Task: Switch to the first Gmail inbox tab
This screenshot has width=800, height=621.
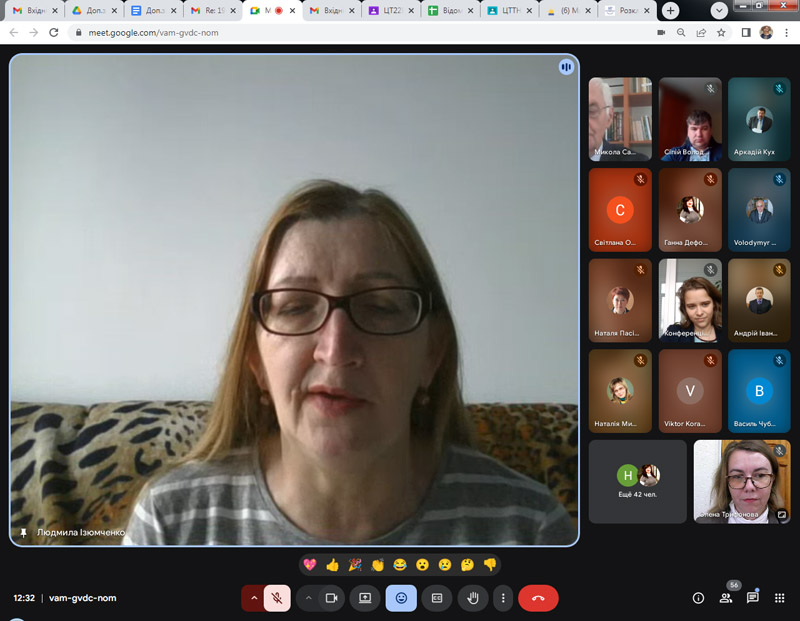Action: (33, 11)
